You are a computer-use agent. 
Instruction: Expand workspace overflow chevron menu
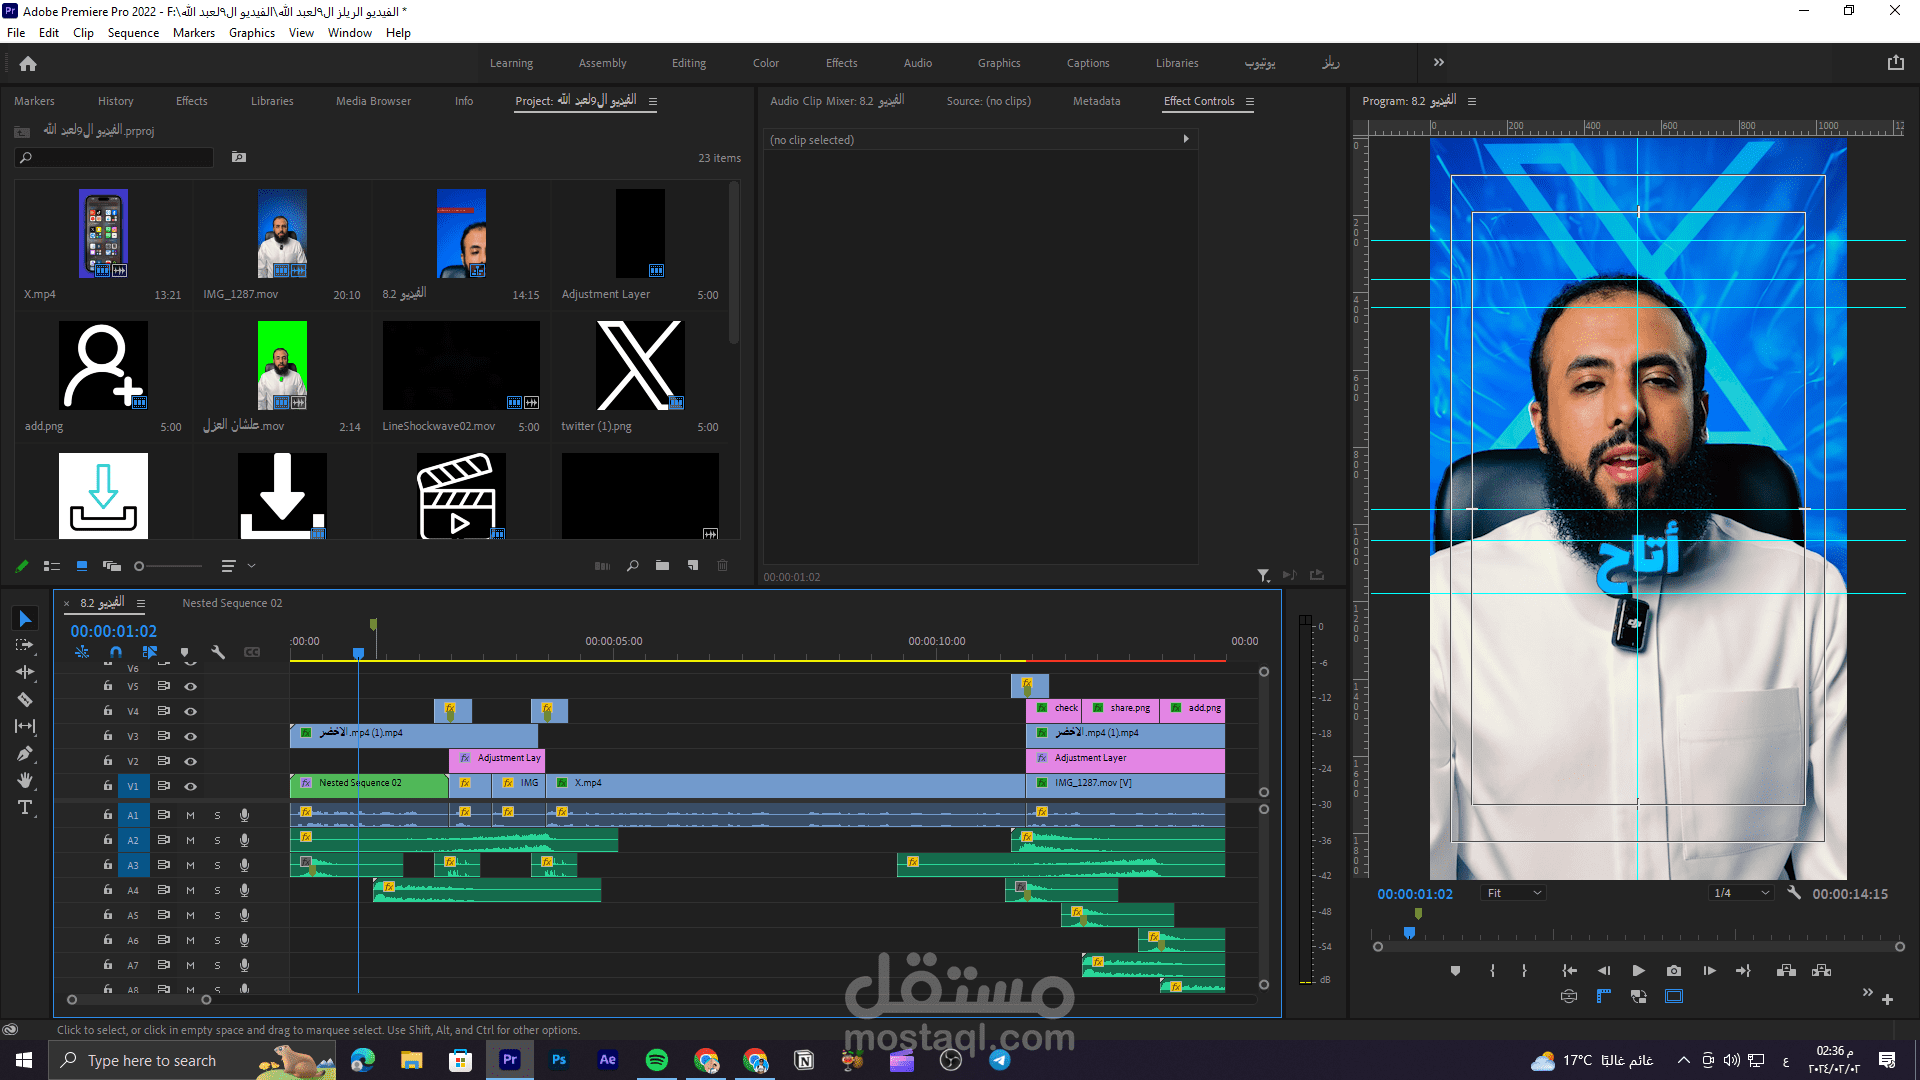click(x=1438, y=62)
